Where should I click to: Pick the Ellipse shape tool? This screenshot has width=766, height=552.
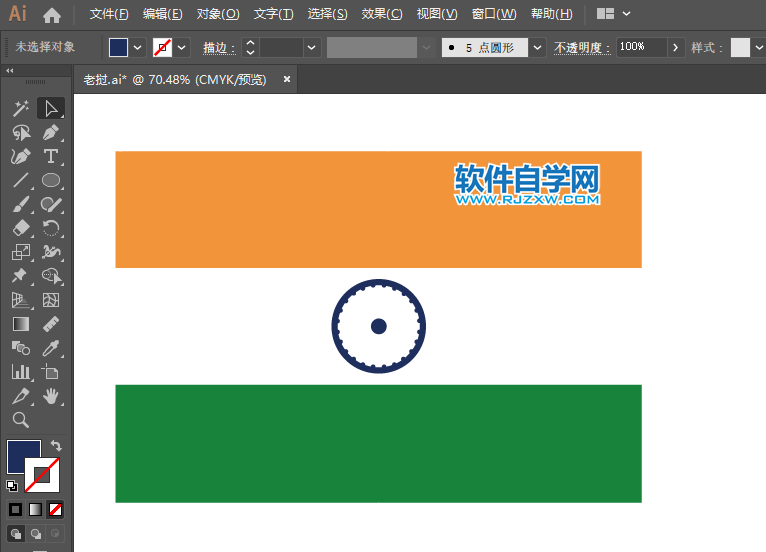(51, 181)
